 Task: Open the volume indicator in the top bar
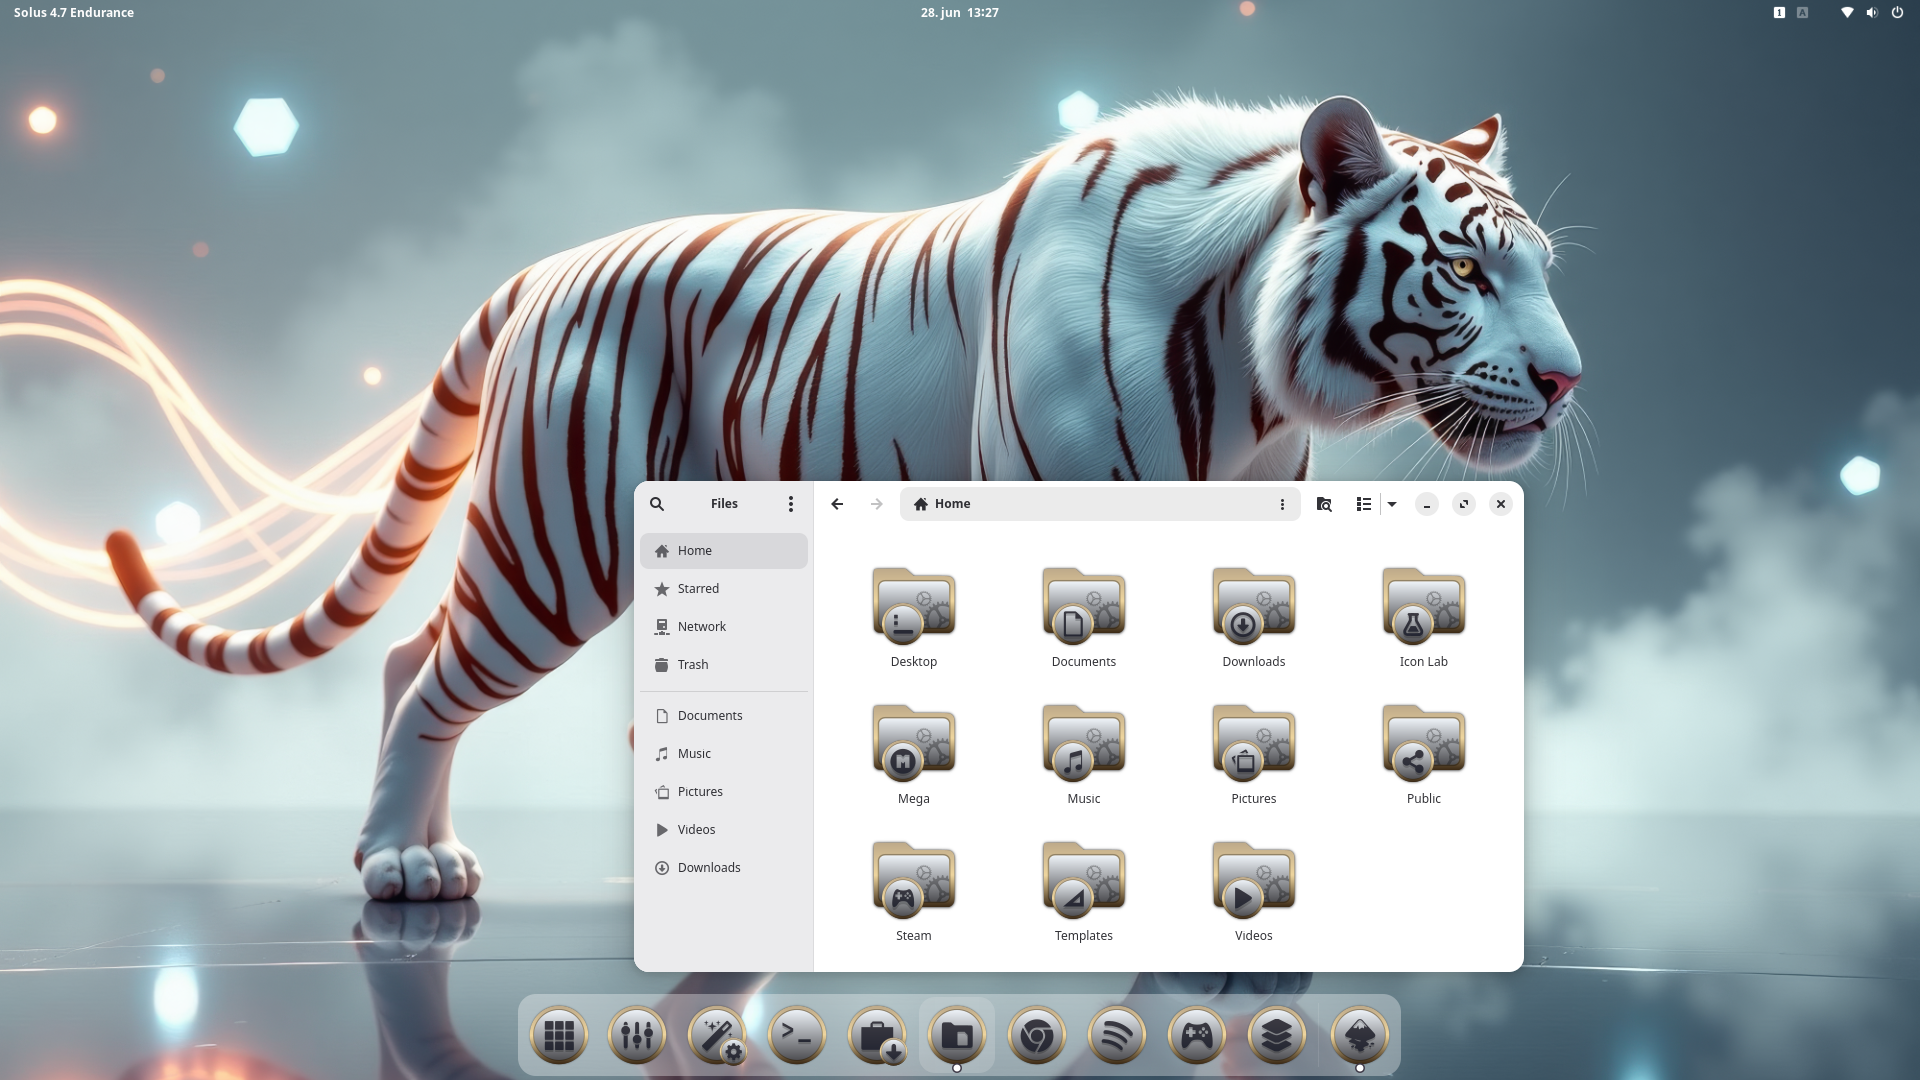1872,13
